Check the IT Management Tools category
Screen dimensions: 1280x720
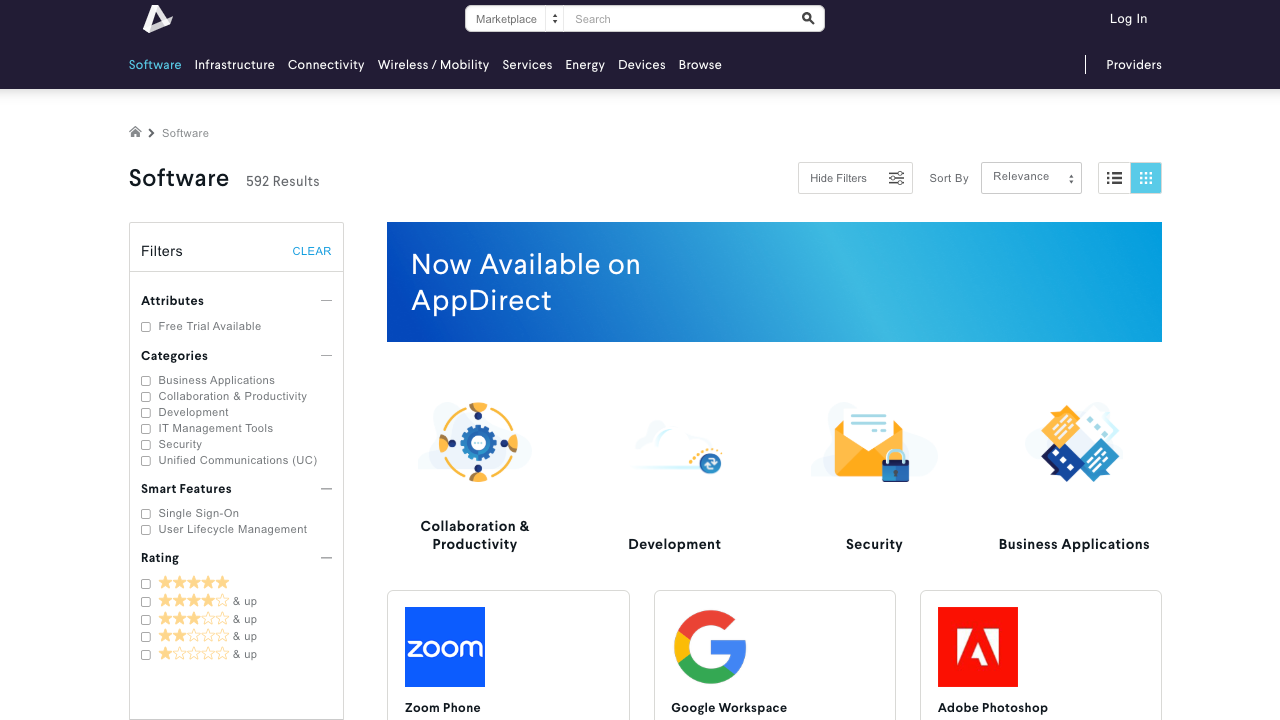(x=146, y=429)
